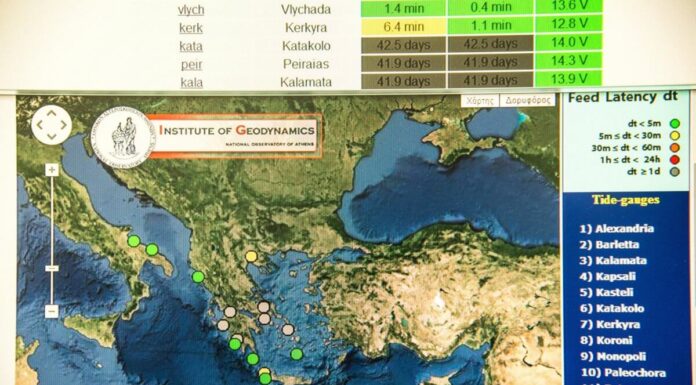
Task: Open the vlych station link
Action: click(191, 10)
